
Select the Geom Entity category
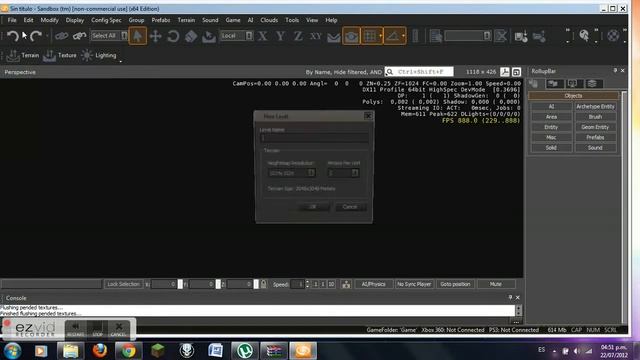(x=596, y=127)
